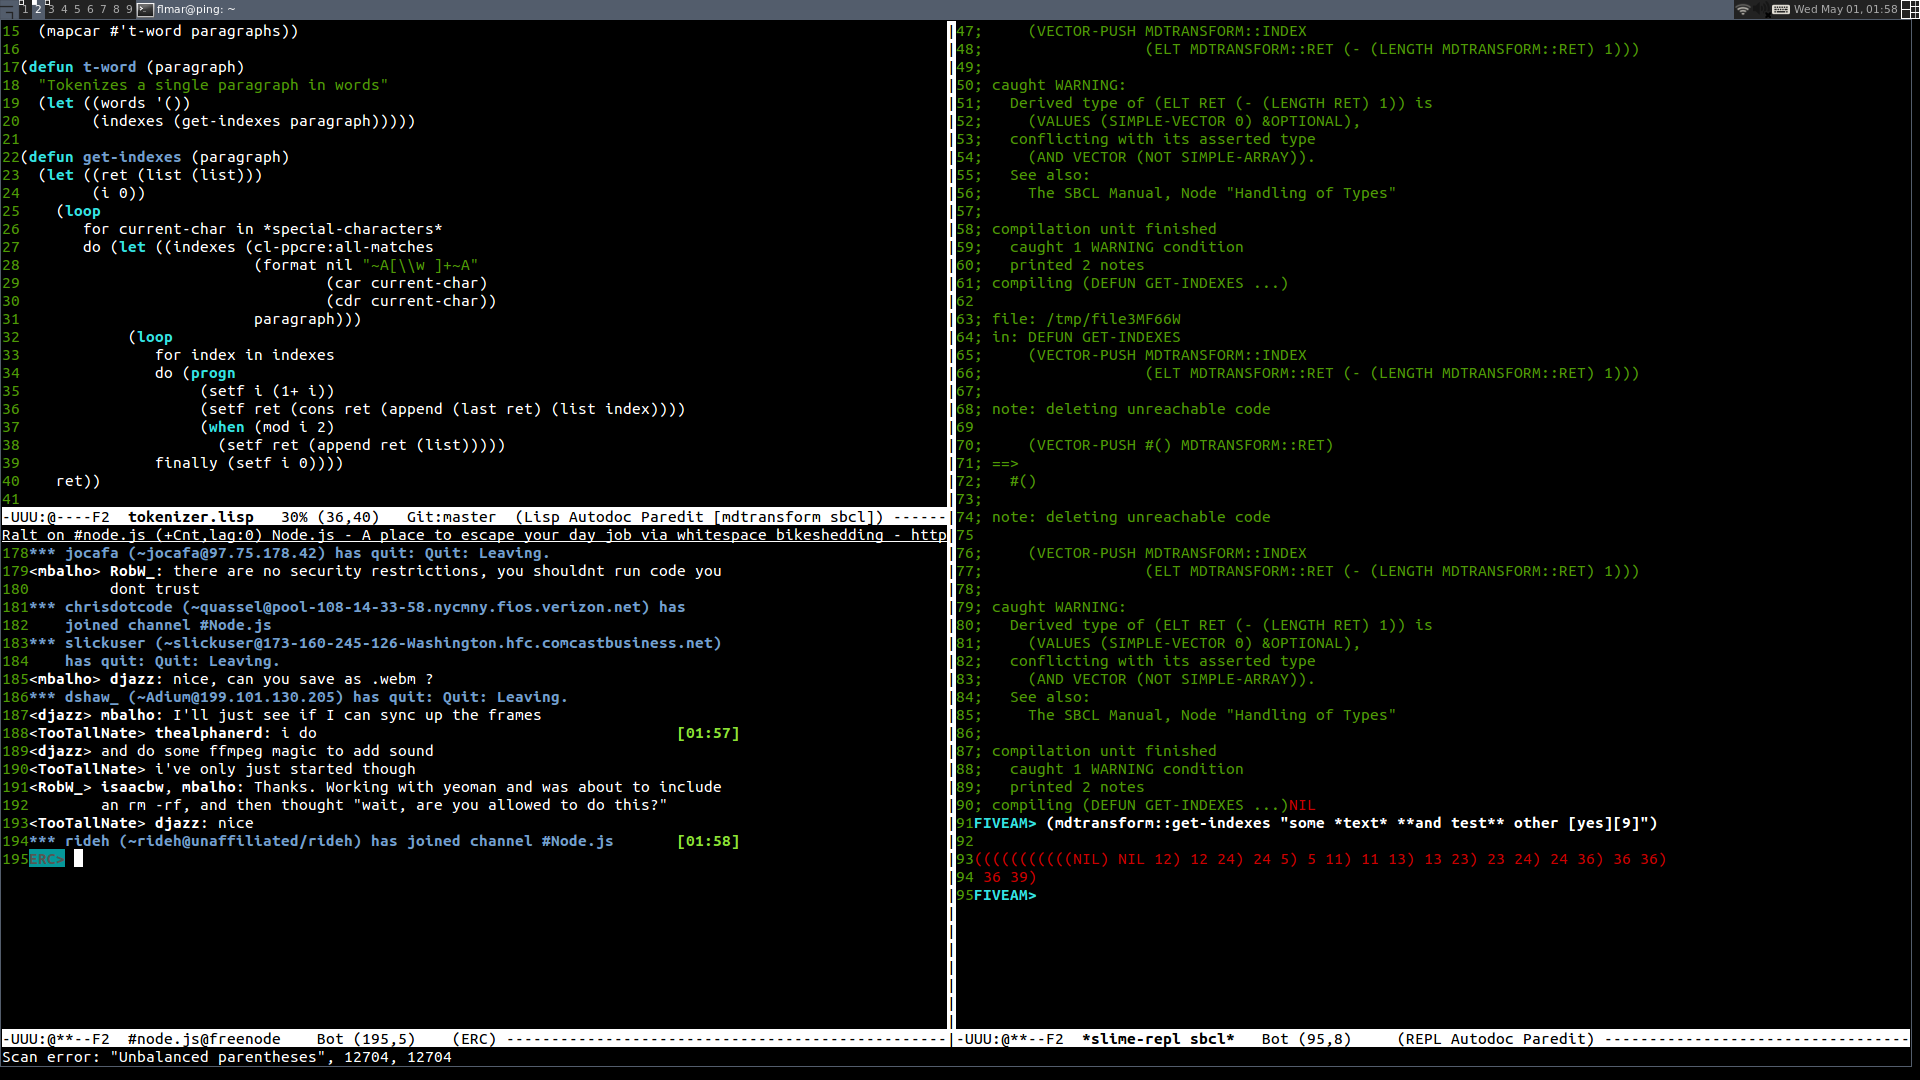Click 'note: deleting unreachable code' on line 68
The height and width of the screenshot is (1080, 1920).
1131,409
